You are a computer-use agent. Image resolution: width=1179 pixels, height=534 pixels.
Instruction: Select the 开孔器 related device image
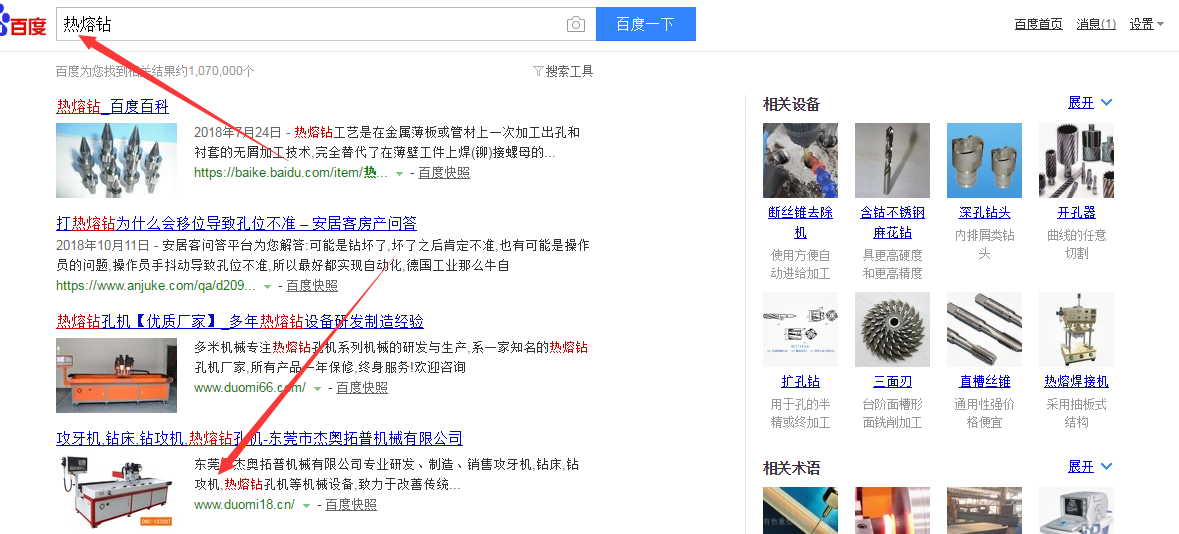(1076, 160)
